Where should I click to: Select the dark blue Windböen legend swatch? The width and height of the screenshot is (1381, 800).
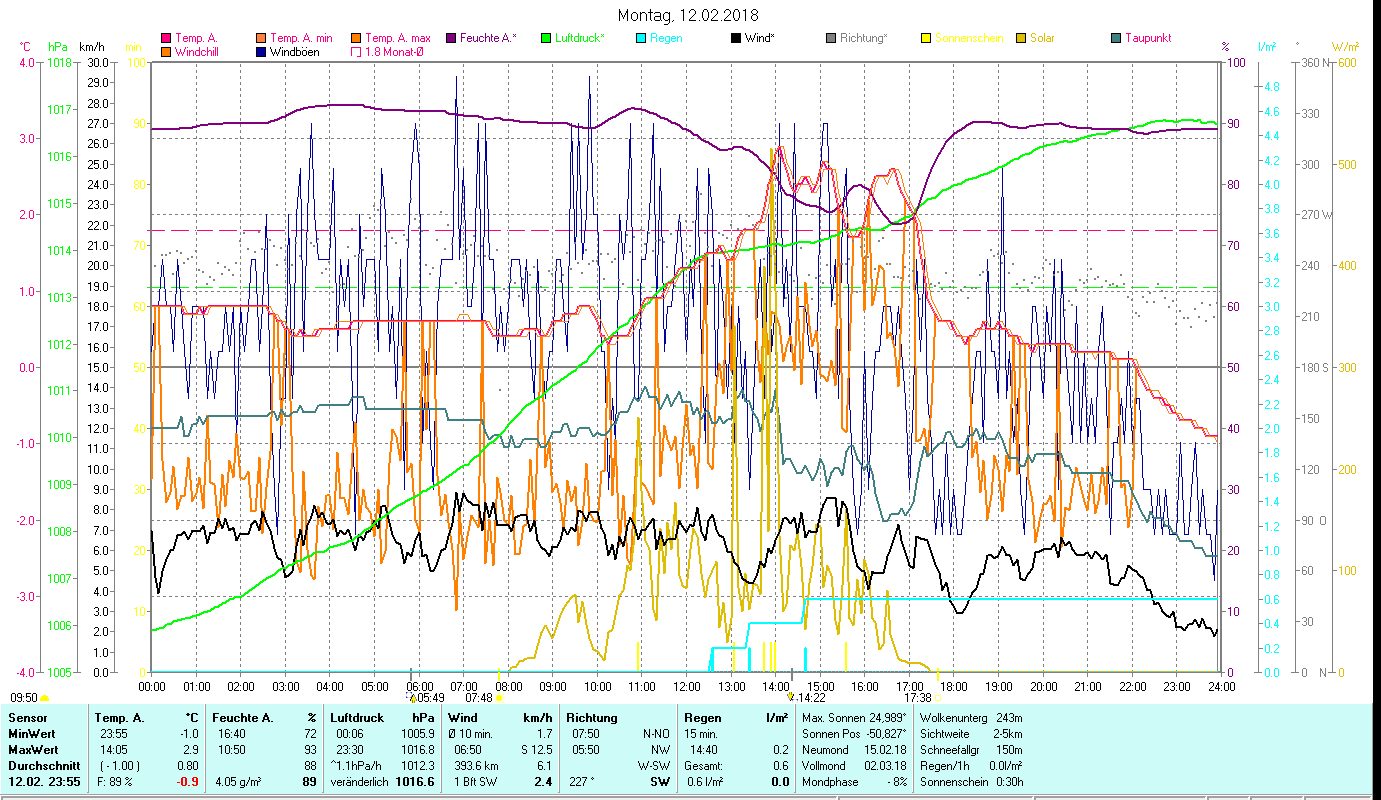[x=260, y=52]
